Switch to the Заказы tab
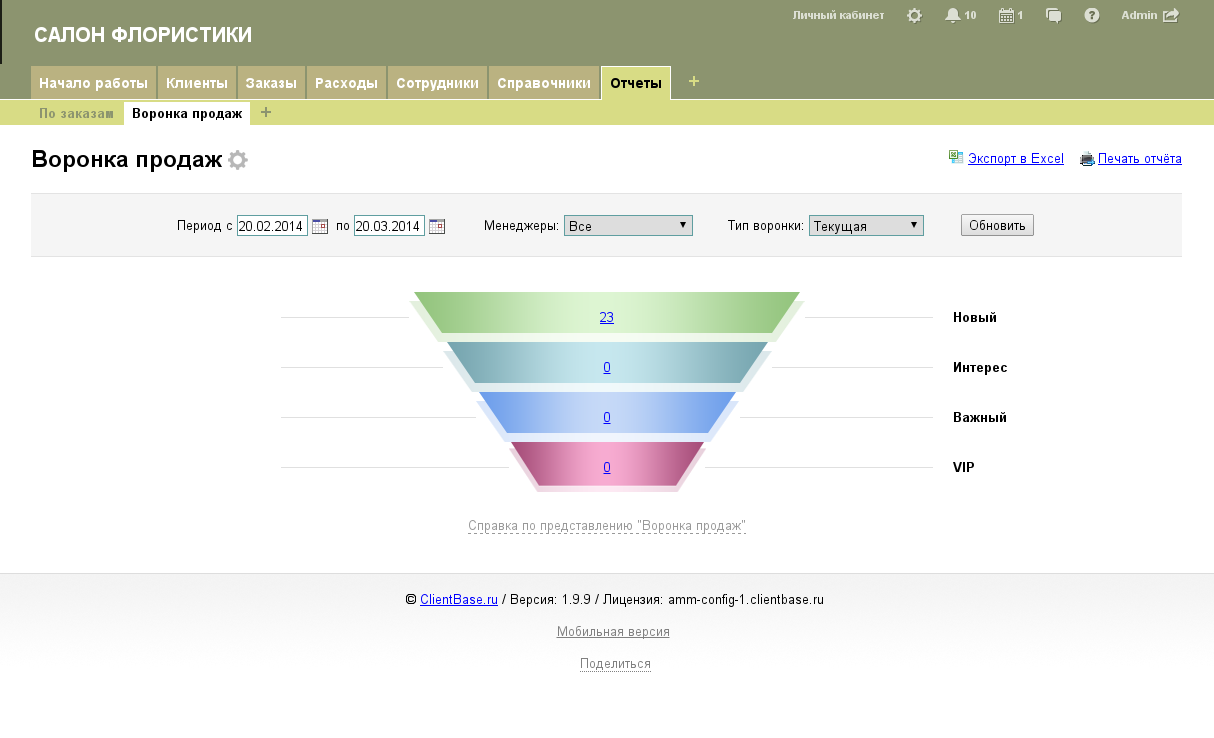Screen dimensions: 1214x738 [271, 83]
